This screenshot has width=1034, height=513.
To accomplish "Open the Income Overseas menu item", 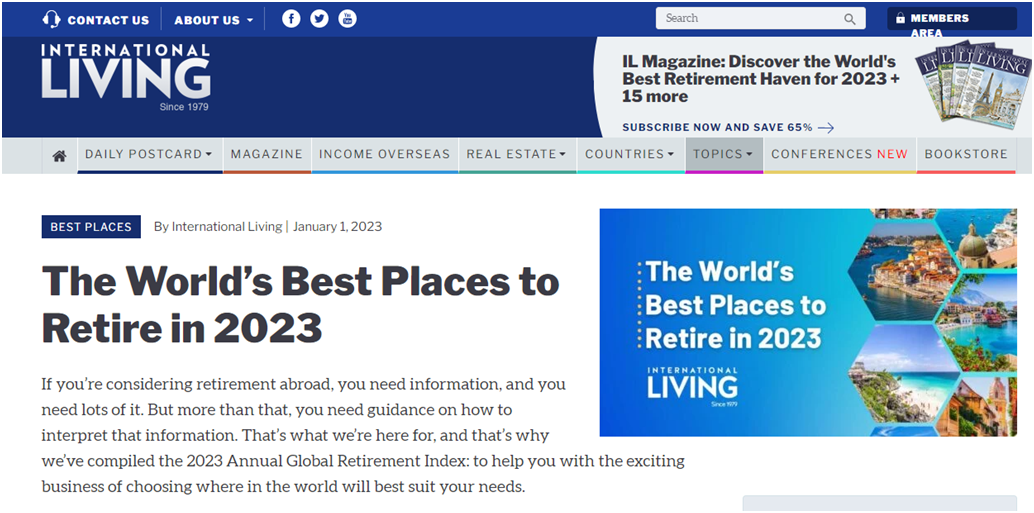I will click(x=384, y=154).
